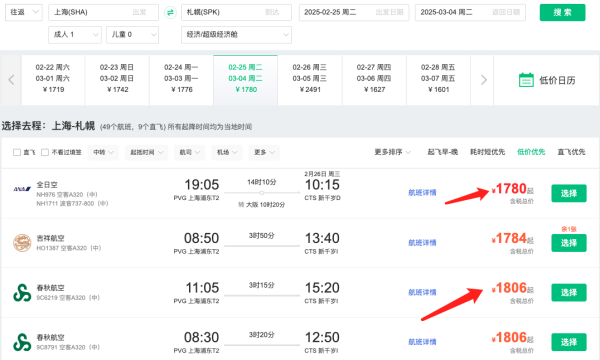Open the adults (成人 1) dropdown

[75, 34]
